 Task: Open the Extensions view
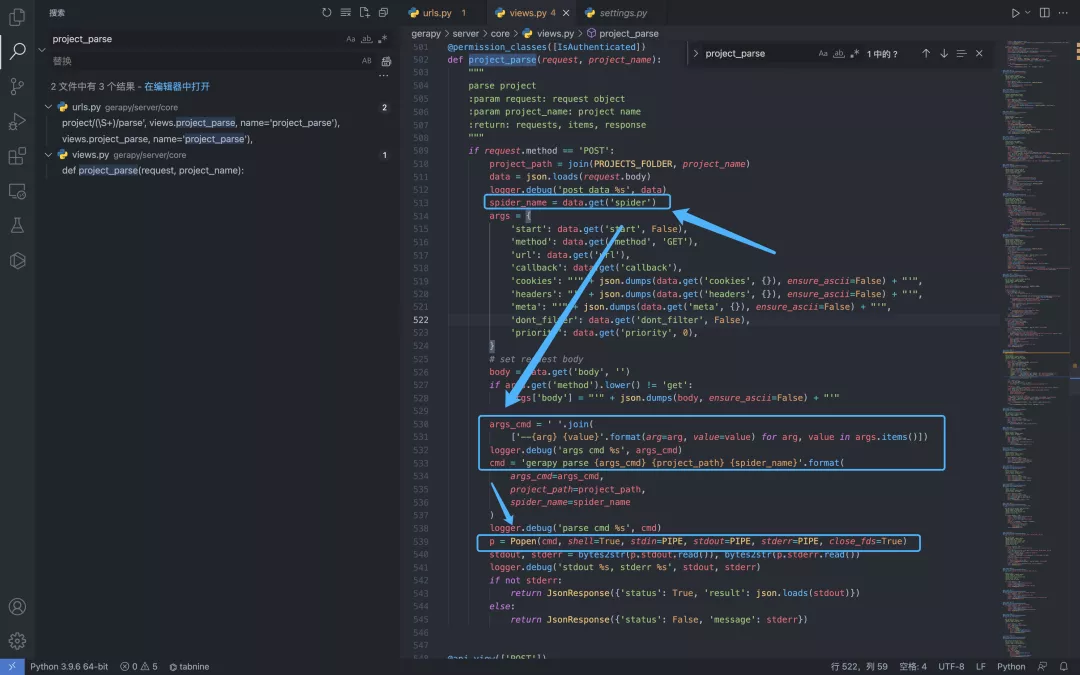17,157
